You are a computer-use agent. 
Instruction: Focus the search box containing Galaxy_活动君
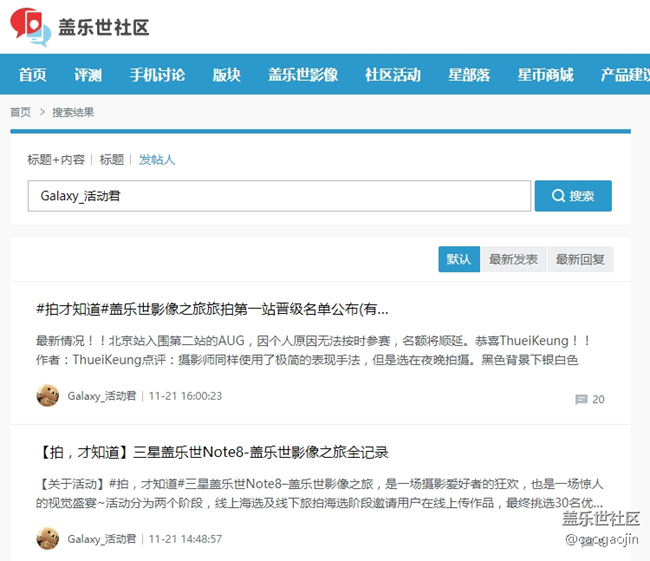279,196
